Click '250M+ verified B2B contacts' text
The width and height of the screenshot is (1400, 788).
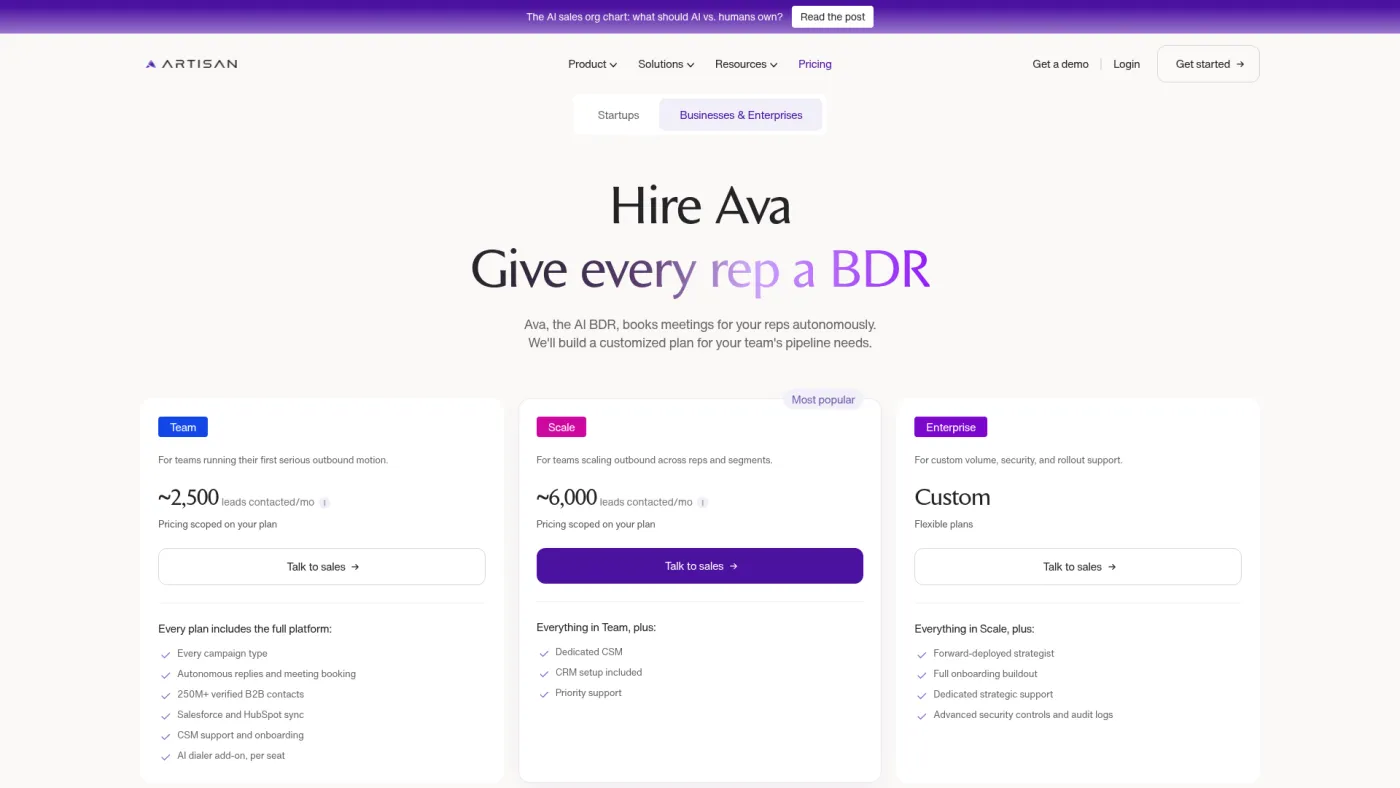point(240,694)
